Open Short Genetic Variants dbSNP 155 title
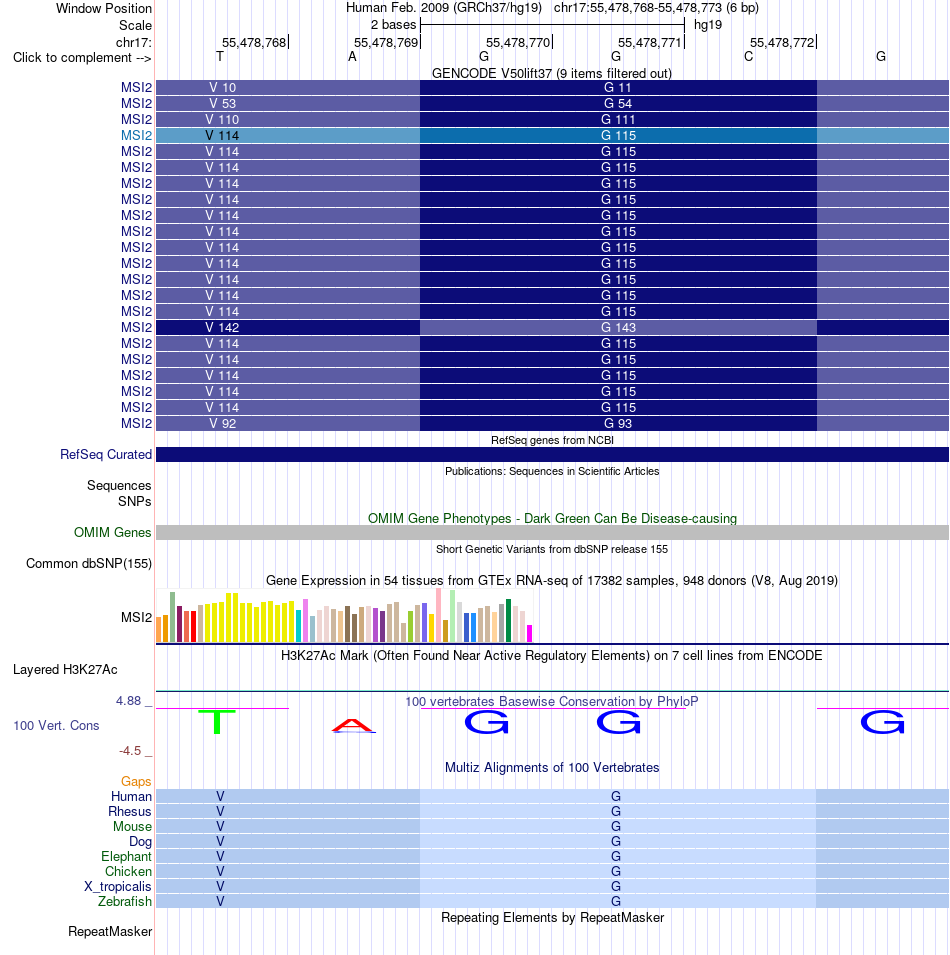The height and width of the screenshot is (955, 950). pyautogui.click(x=552, y=549)
